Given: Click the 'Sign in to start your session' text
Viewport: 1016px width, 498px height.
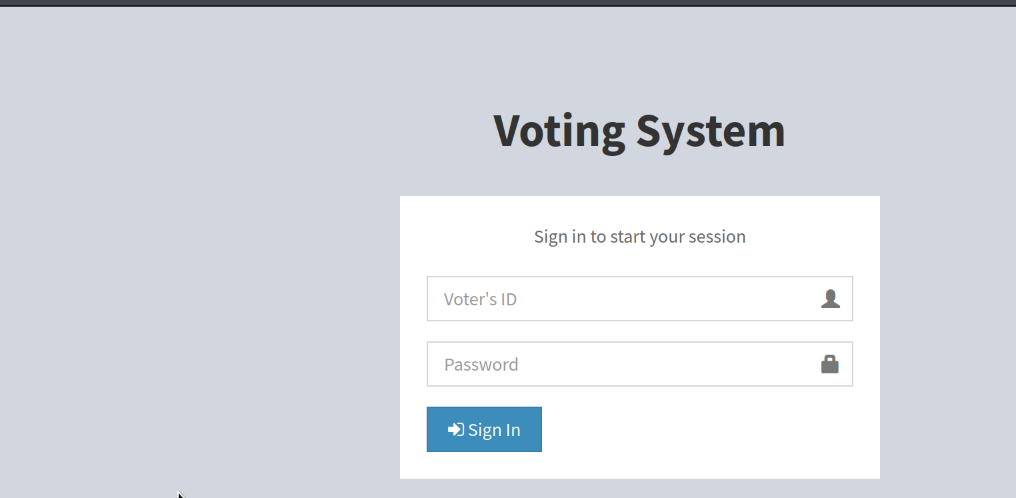Looking at the screenshot, I should pos(639,237).
